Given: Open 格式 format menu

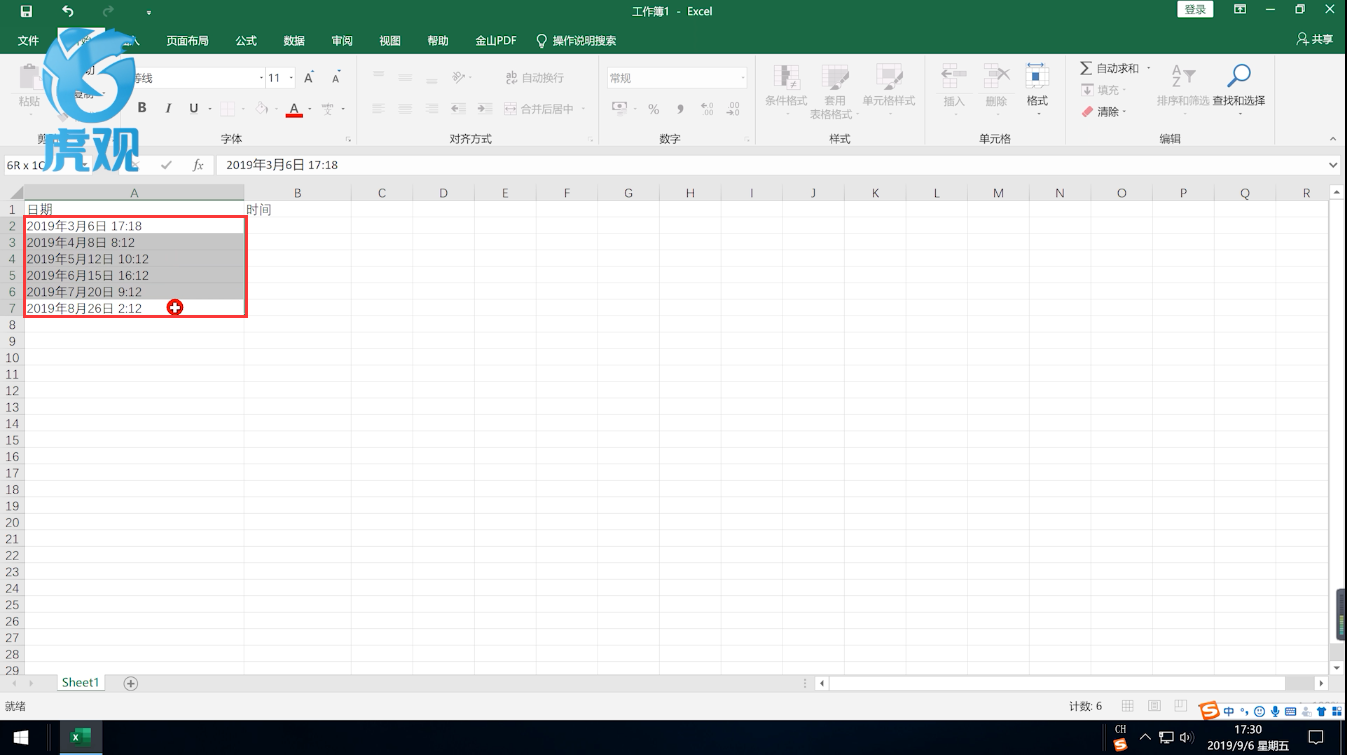Looking at the screenshot, I should click(x=1037, y=89).
